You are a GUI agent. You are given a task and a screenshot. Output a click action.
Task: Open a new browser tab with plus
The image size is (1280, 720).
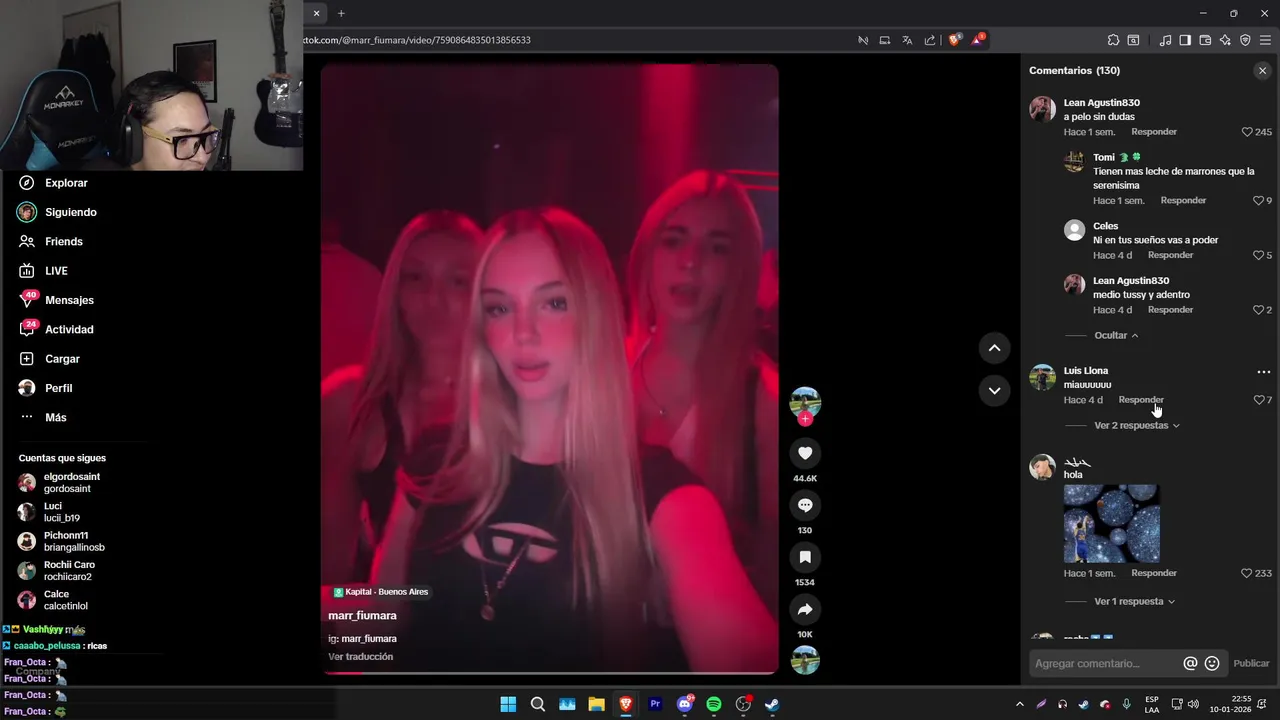(341, 13)
